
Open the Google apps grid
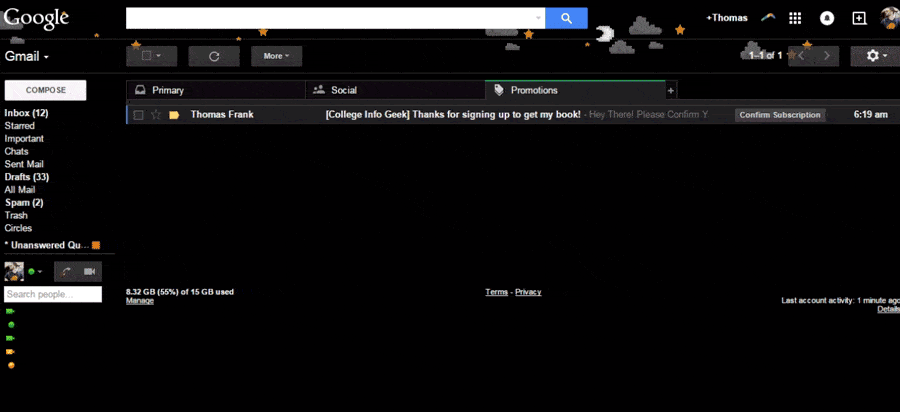(795, 18)
